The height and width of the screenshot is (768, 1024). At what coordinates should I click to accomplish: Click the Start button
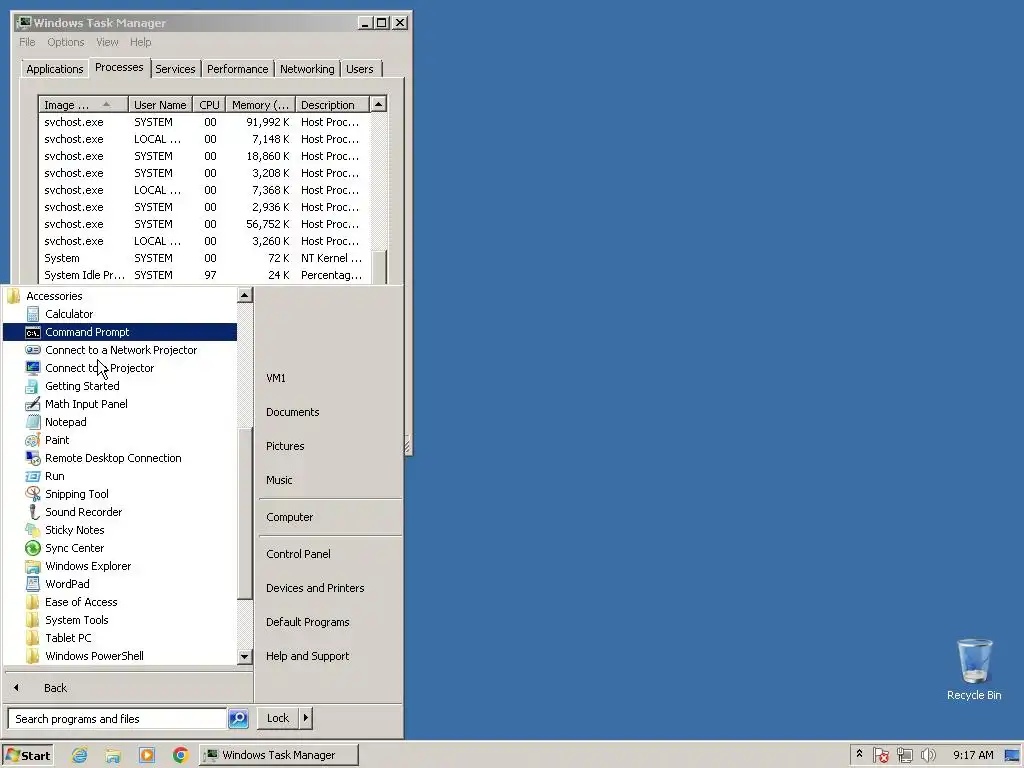tap(27, 755)
